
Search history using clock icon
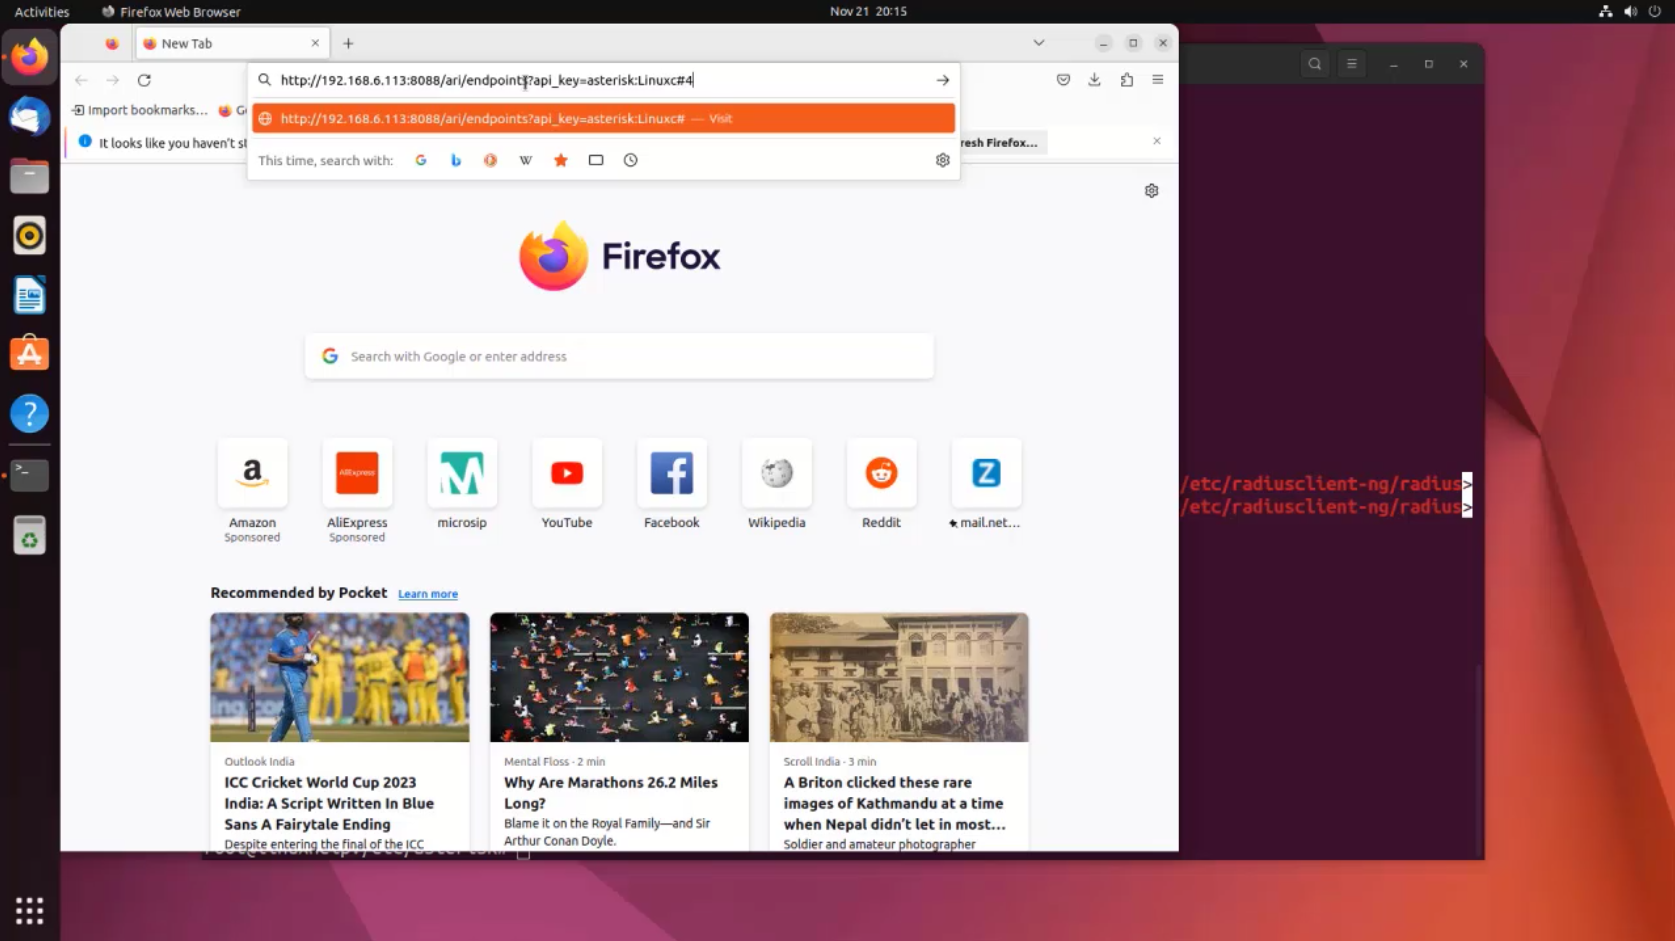[x=630, y=160]
